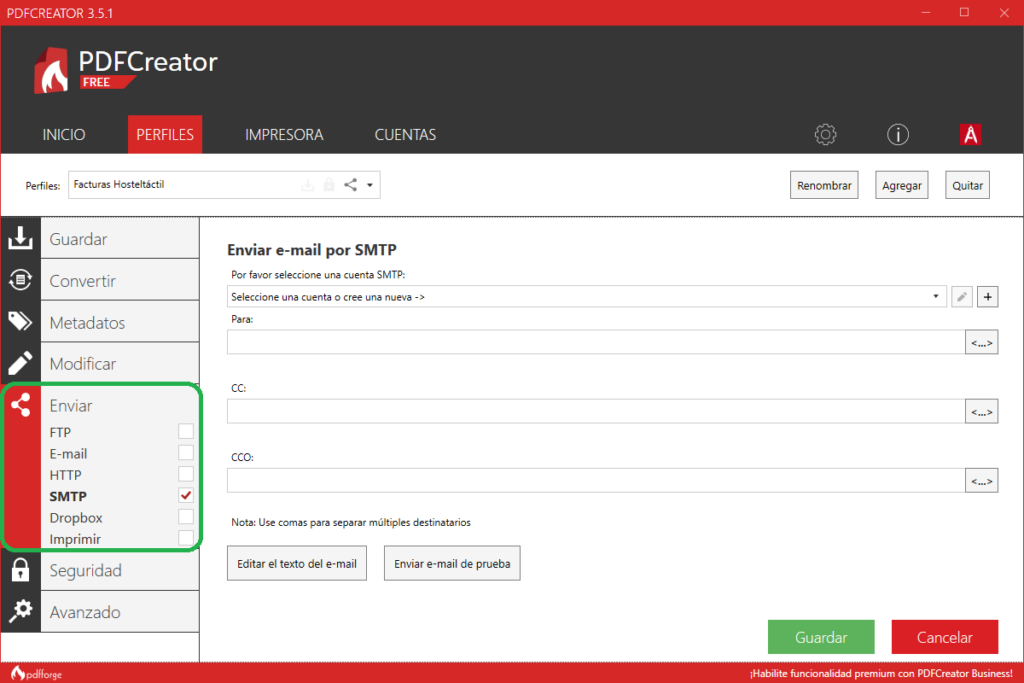Image resolution: width=1024 pixels, height=683 pixels.
Task: Switch to the IMPRESORA tab
Action: click(x=284, y=135)
